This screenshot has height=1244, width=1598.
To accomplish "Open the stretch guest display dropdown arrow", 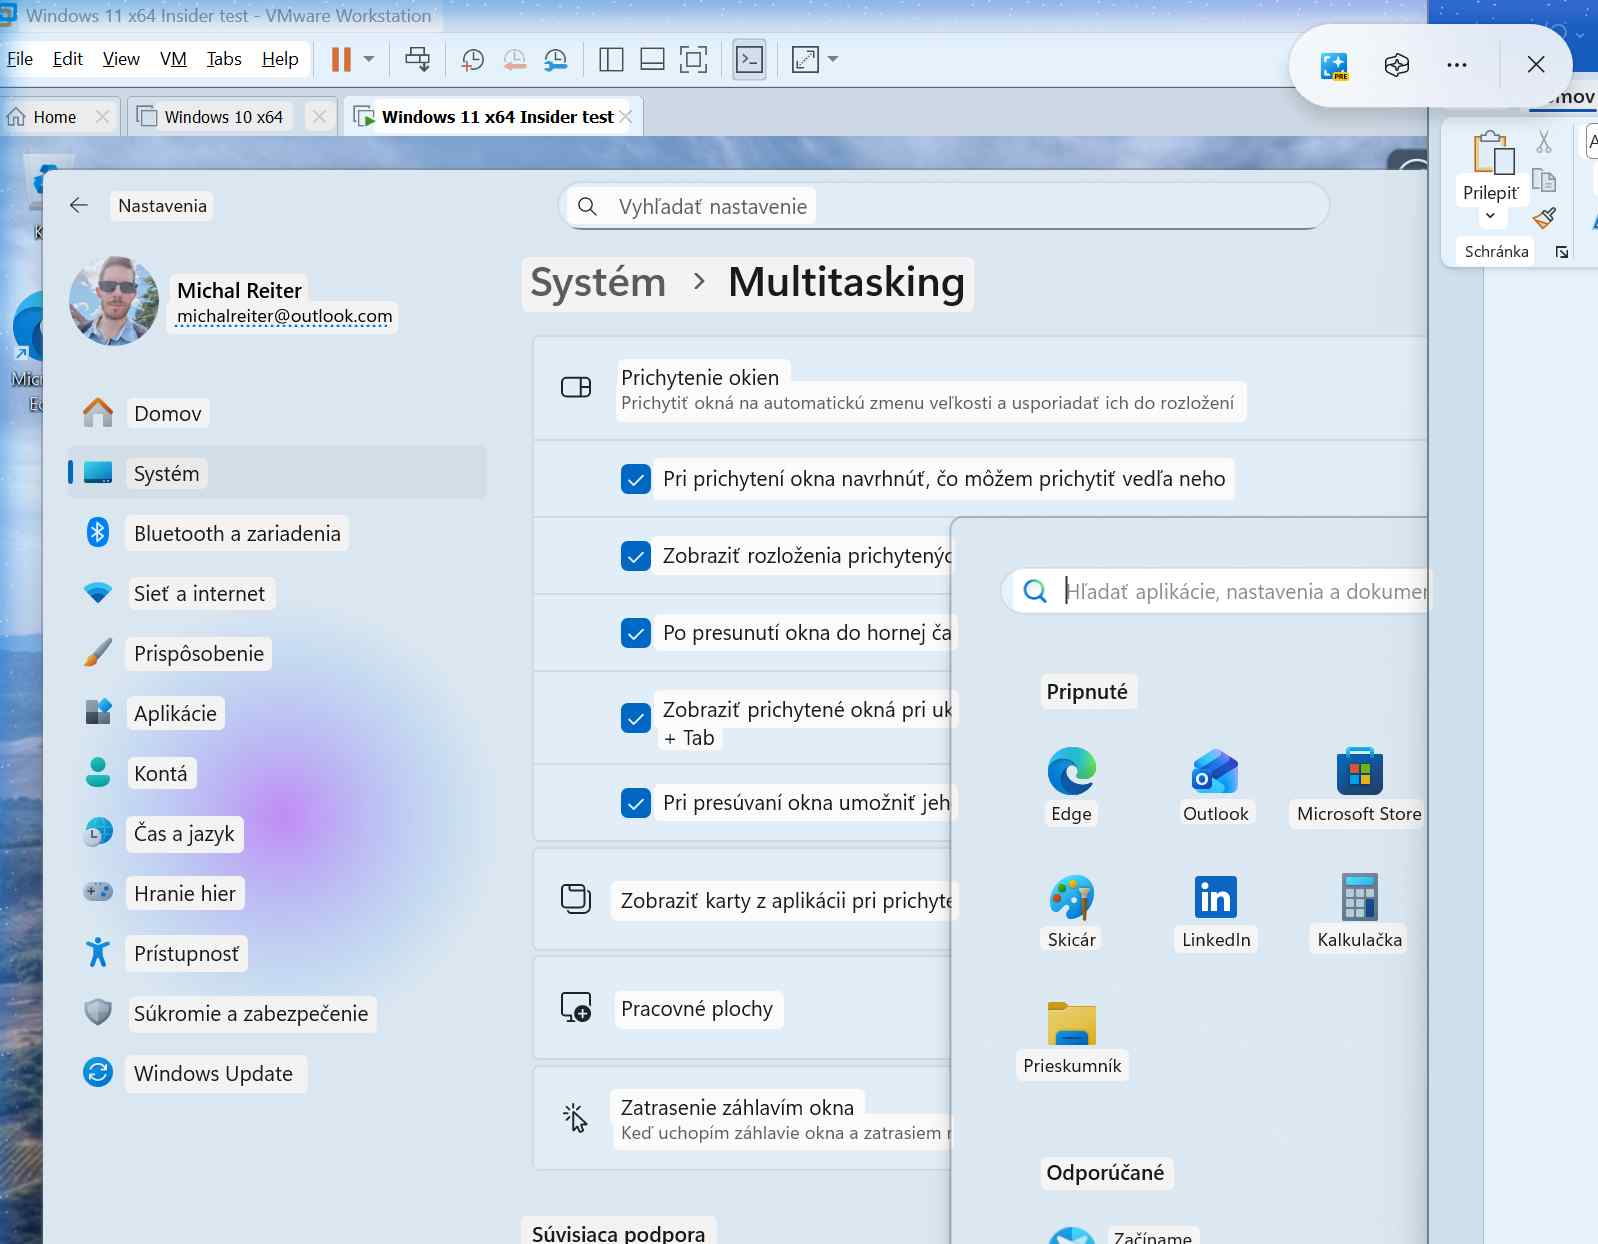I will point(833,60).
